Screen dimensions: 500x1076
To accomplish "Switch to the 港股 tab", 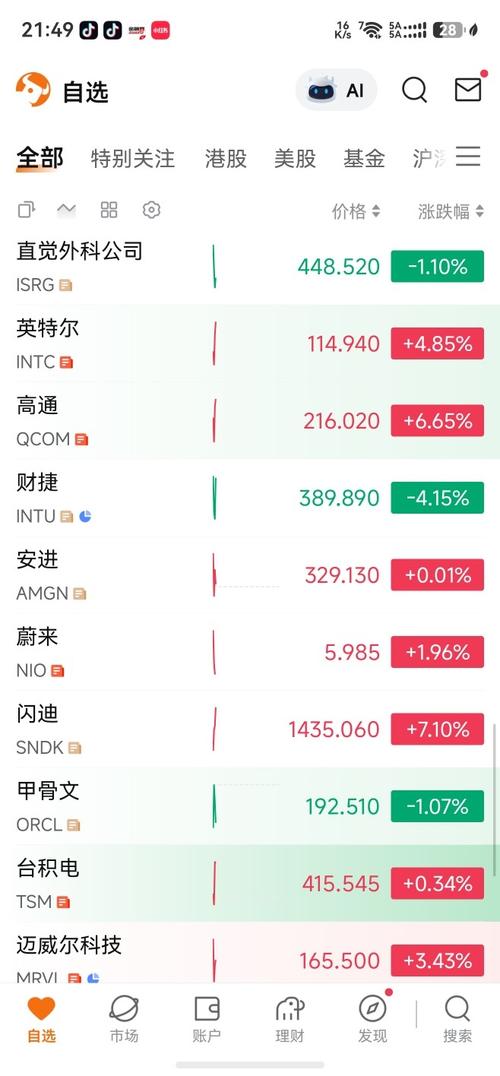I will click(x=226, y=159).
